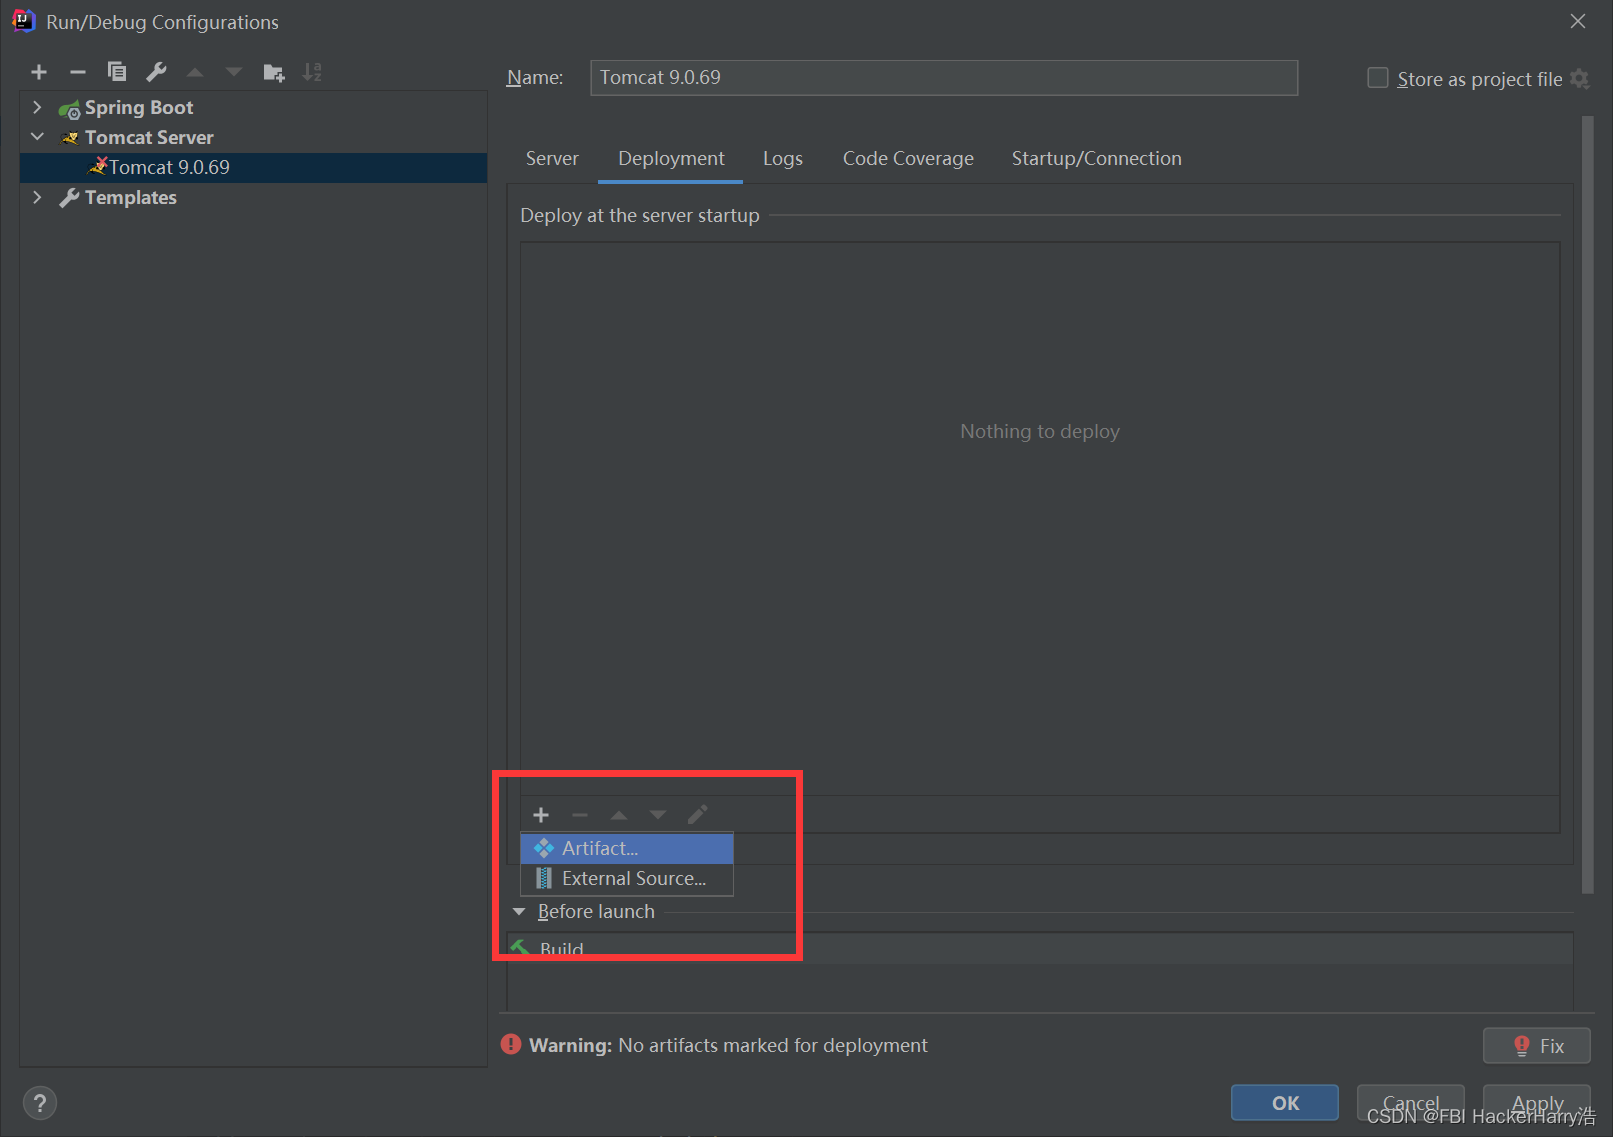Image resolution: width=1613 pixels, height=1137 pixels.
Task: Expand the Templates node
Action: pos(37,197)
